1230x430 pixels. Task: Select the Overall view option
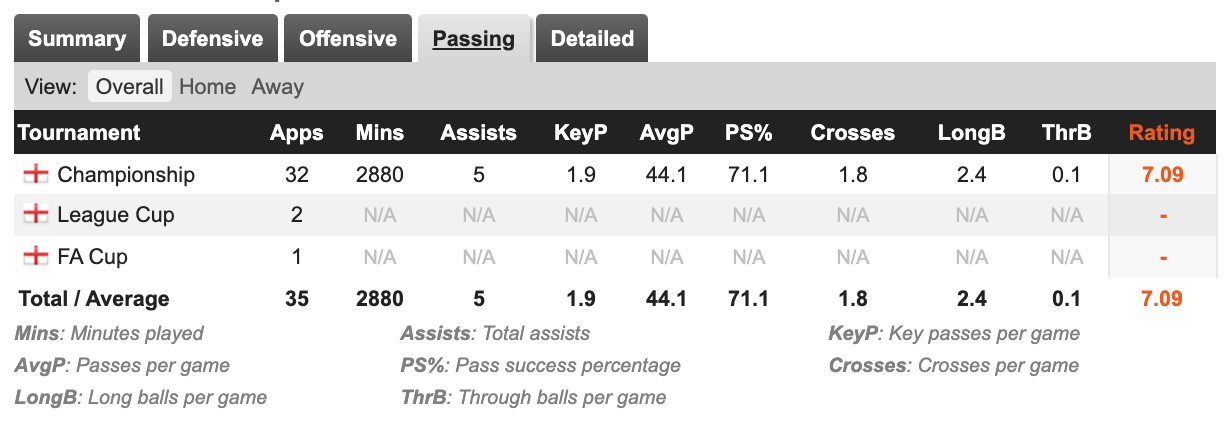point(129,87)
